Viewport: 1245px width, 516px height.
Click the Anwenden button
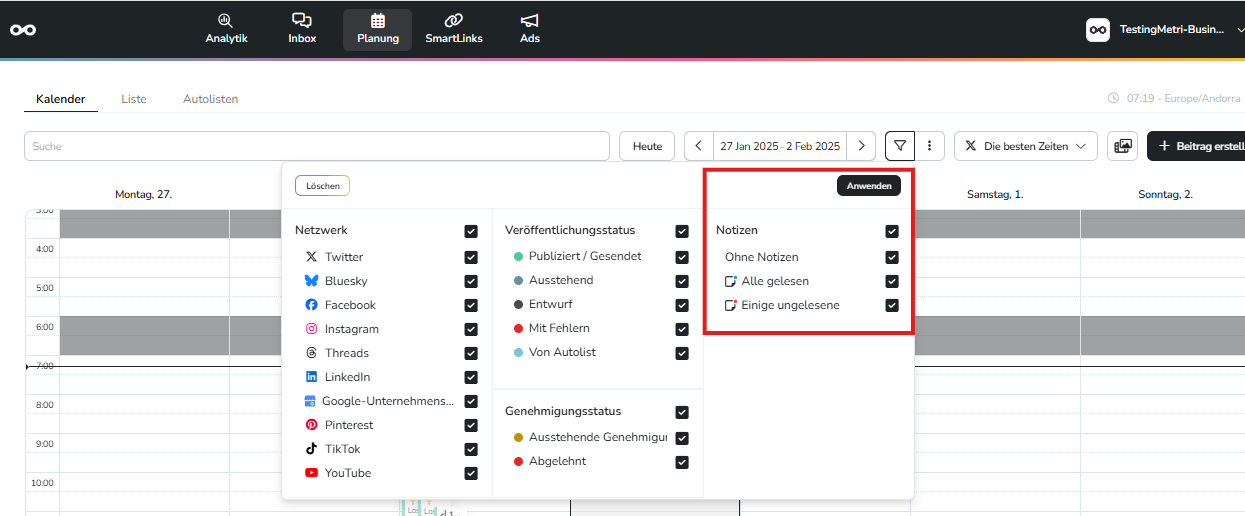[869, 186]
